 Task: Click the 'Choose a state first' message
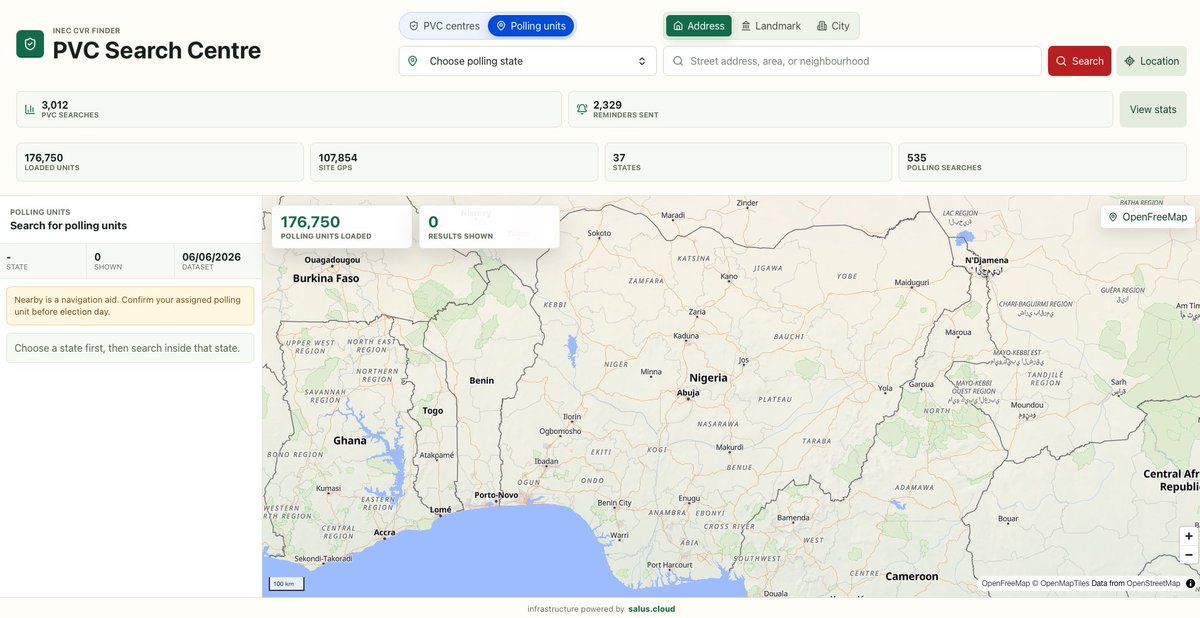point(130,348)
